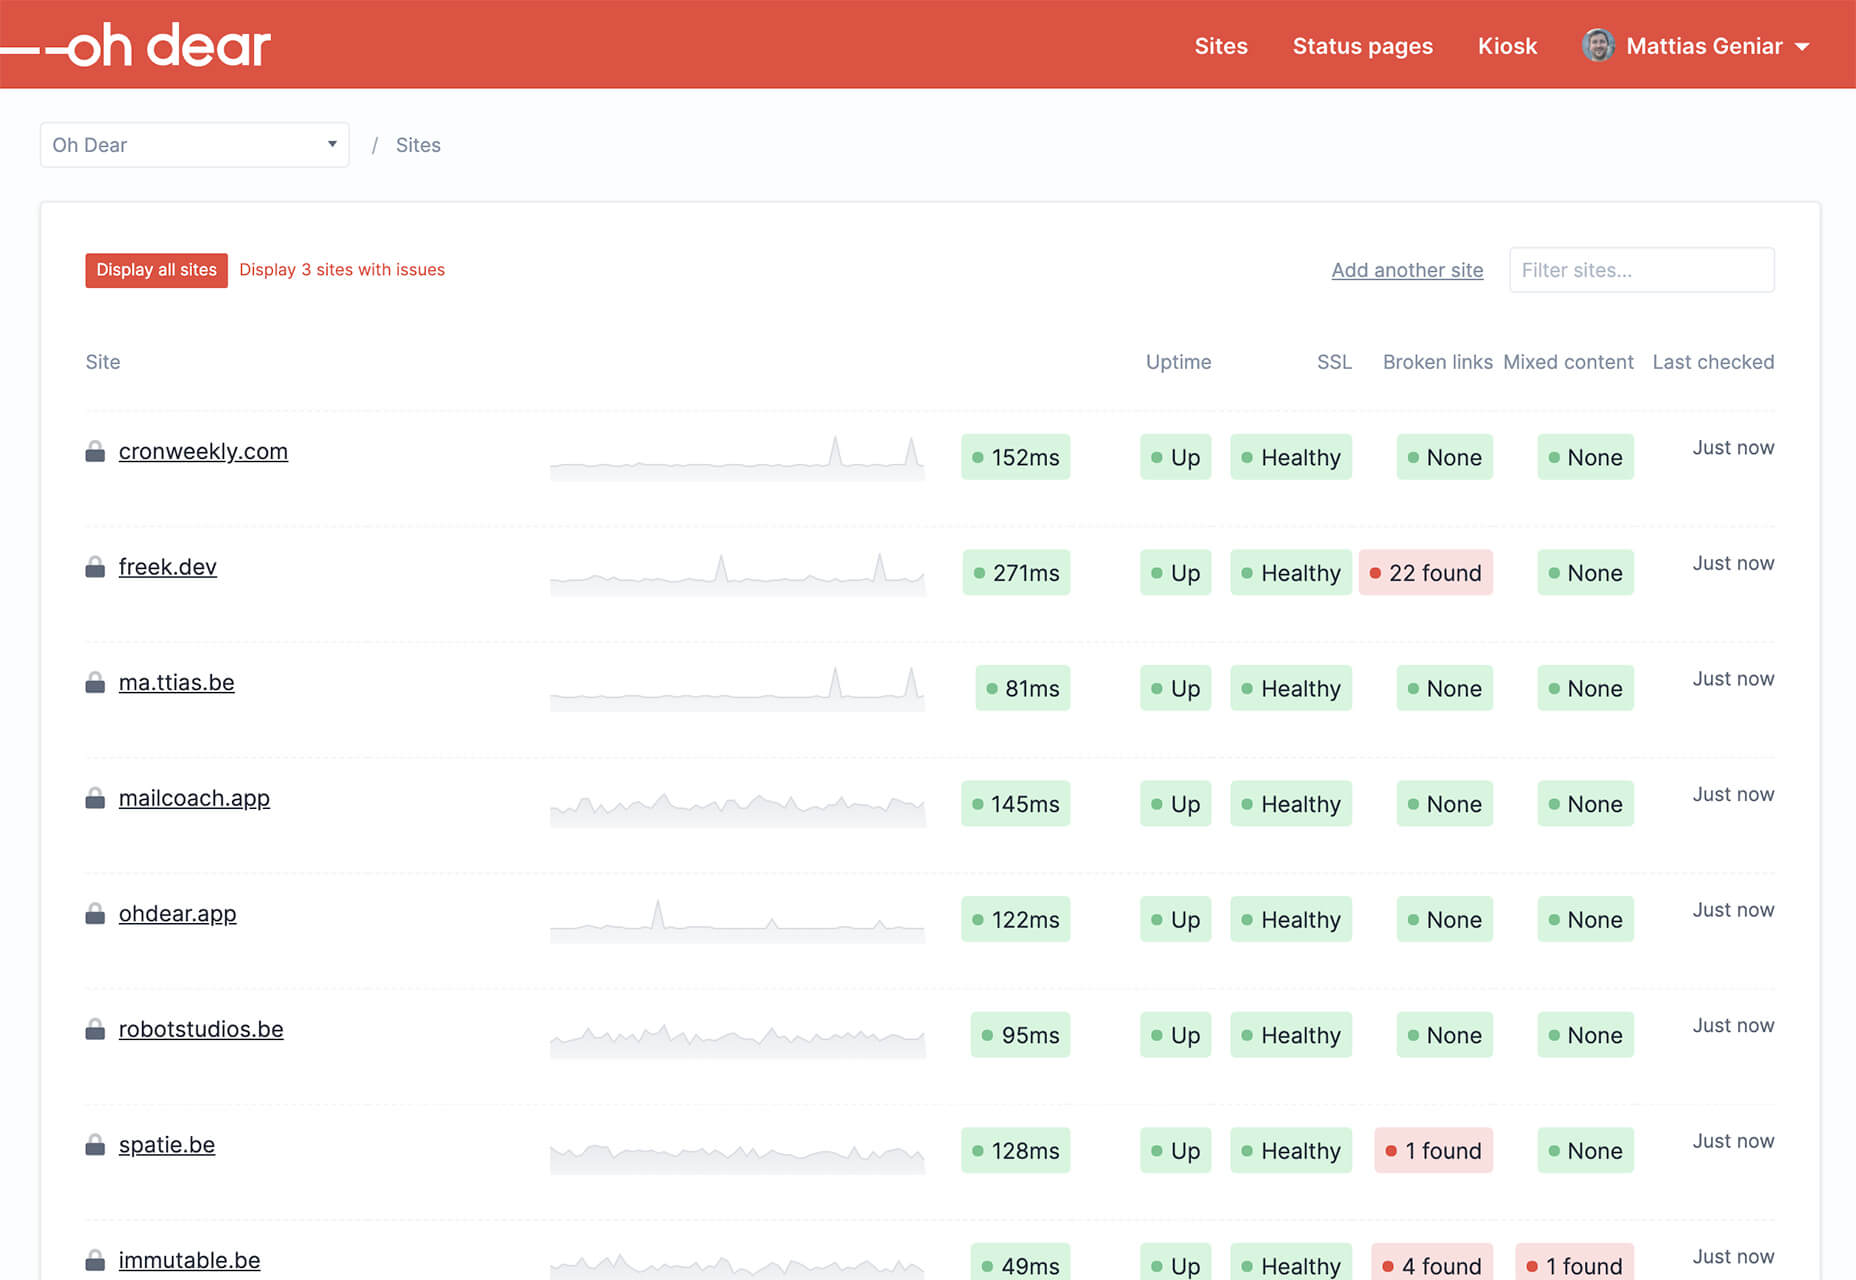
Task: Click the Oh Dear logo in header
Action: [x=136, y=46]
